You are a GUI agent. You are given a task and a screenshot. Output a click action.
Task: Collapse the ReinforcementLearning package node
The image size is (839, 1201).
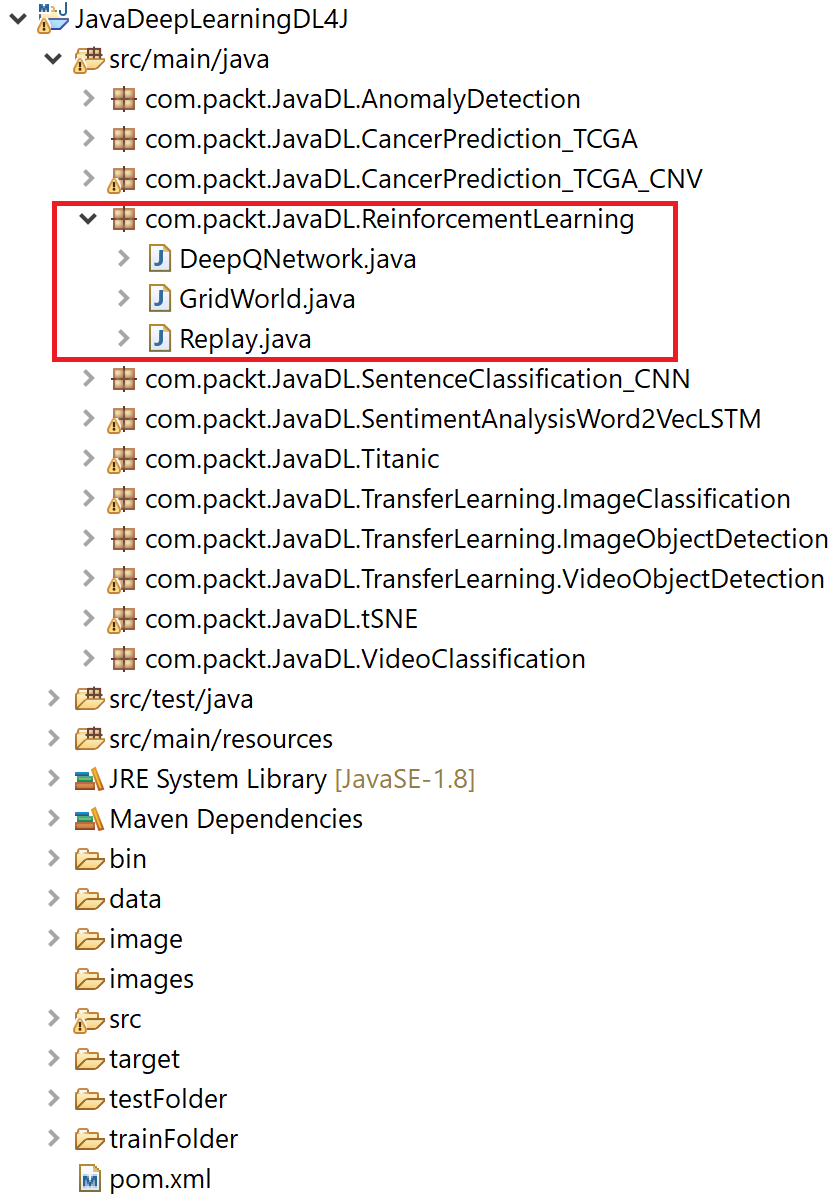click(x=89, y=219)
